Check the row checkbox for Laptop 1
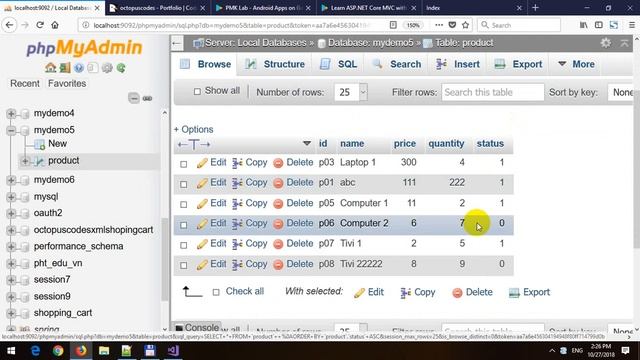 point(184,164)
